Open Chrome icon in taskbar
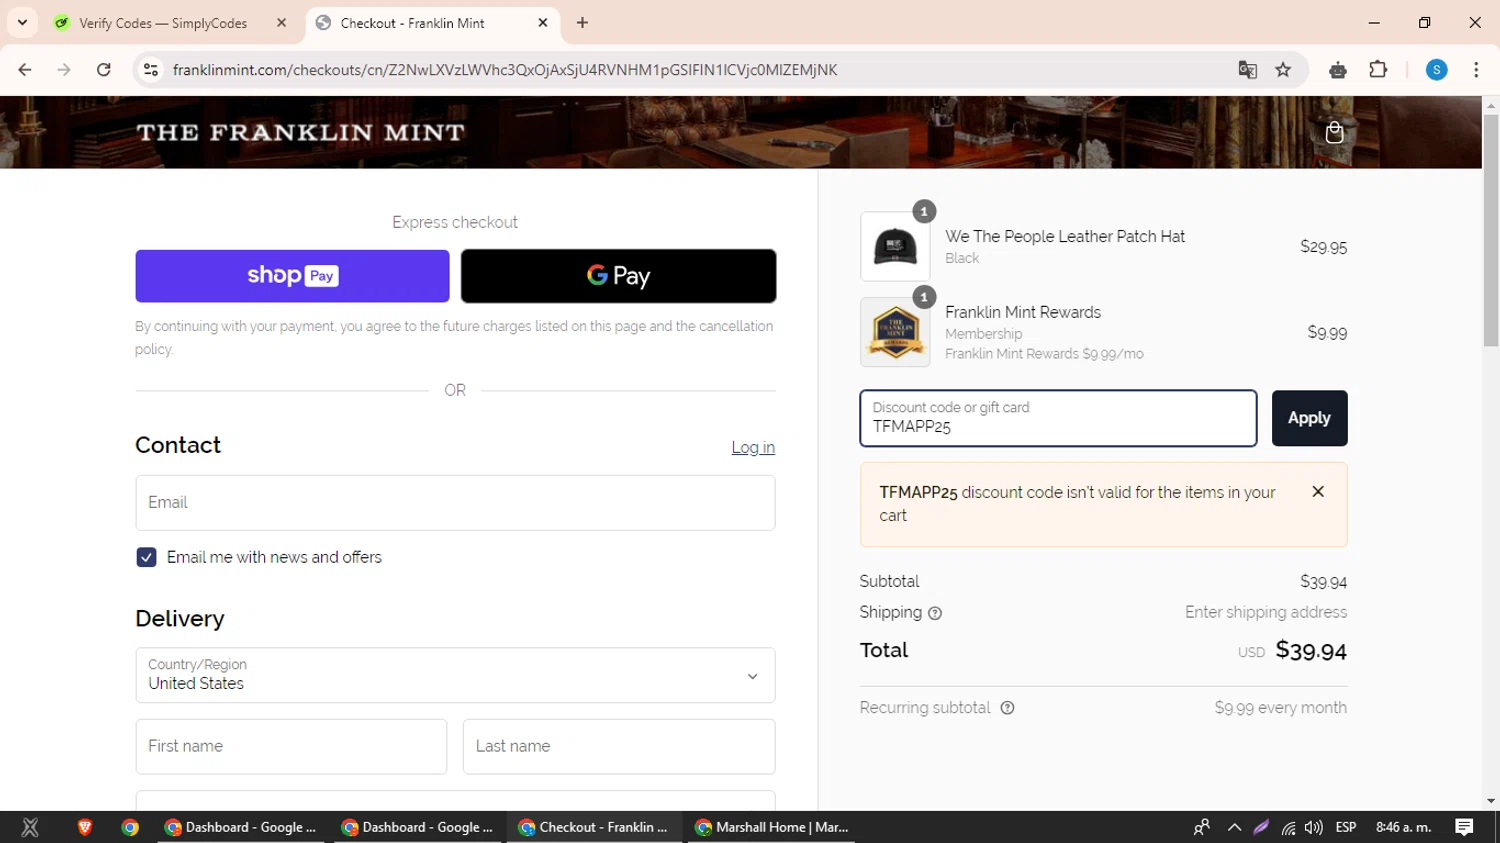 coord(130,827)
